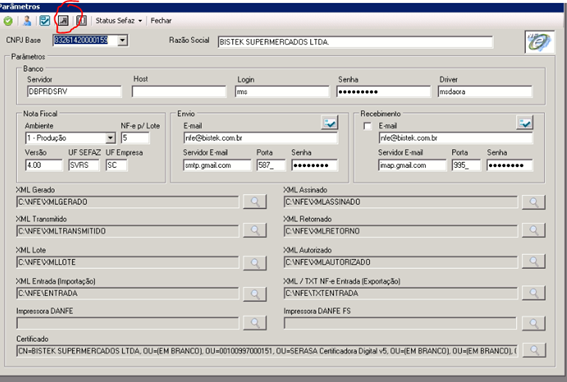Click the C:\NFE\TXTENTRADA path field
The width and height of the screenshot is (567, 382).
401,293
